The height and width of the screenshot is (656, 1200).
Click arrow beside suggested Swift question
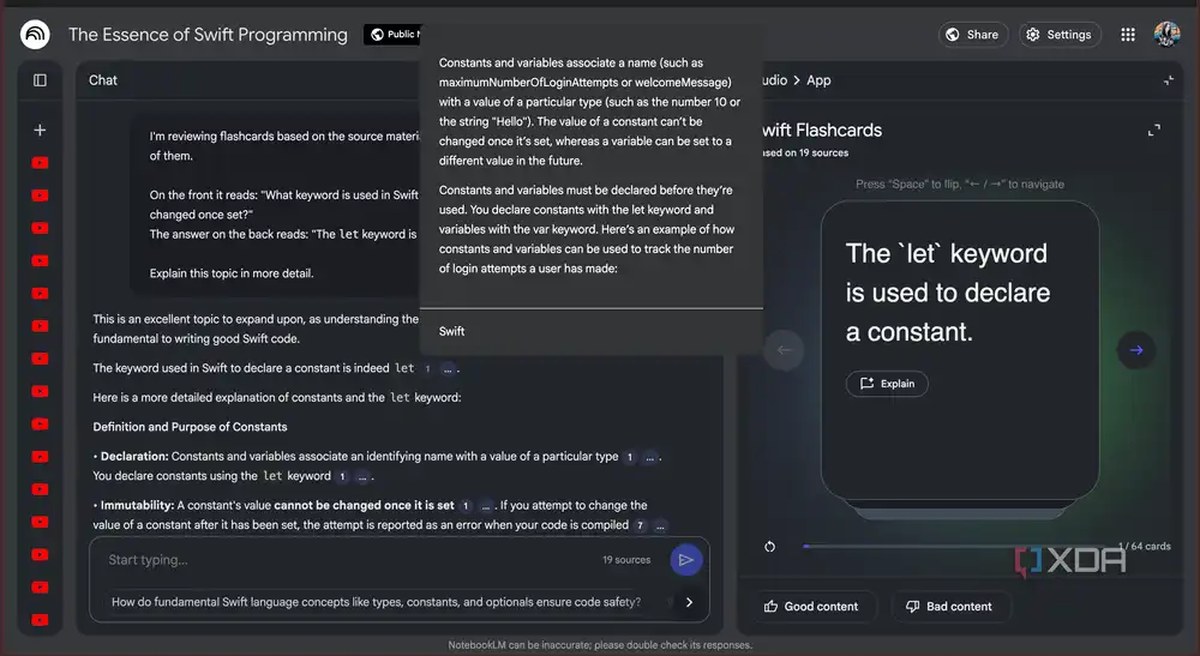point(688,602)
